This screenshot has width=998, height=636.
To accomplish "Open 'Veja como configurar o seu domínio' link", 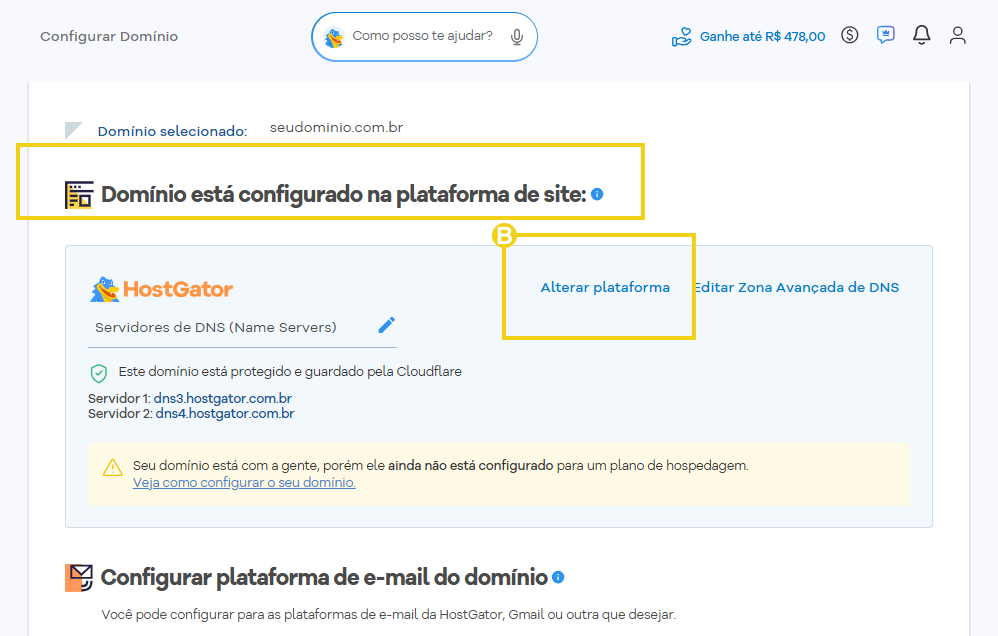I will 244,483.
